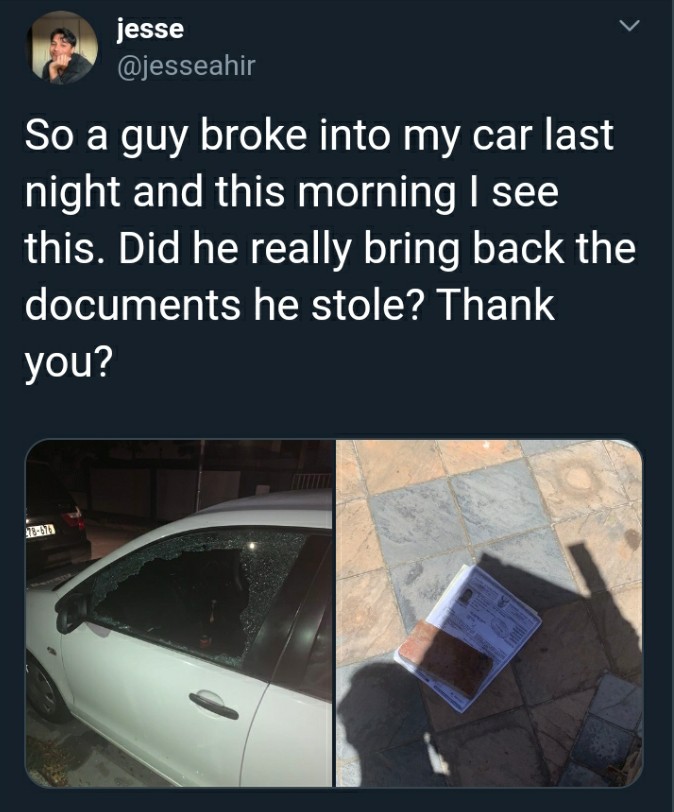Tap the white car's door handle
Image resolution: width=674 pixels, height=812 pixels.
click(214, 704)
